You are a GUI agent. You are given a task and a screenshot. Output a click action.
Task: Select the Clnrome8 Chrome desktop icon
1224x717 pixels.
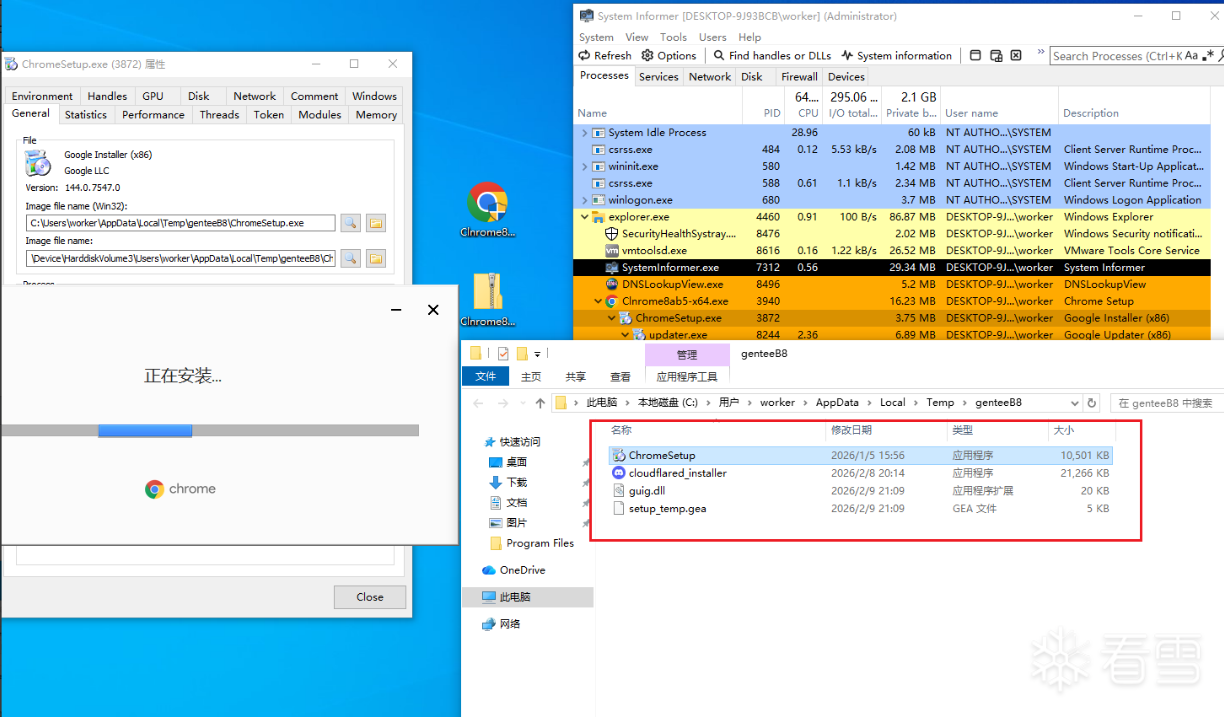[487, 211]
